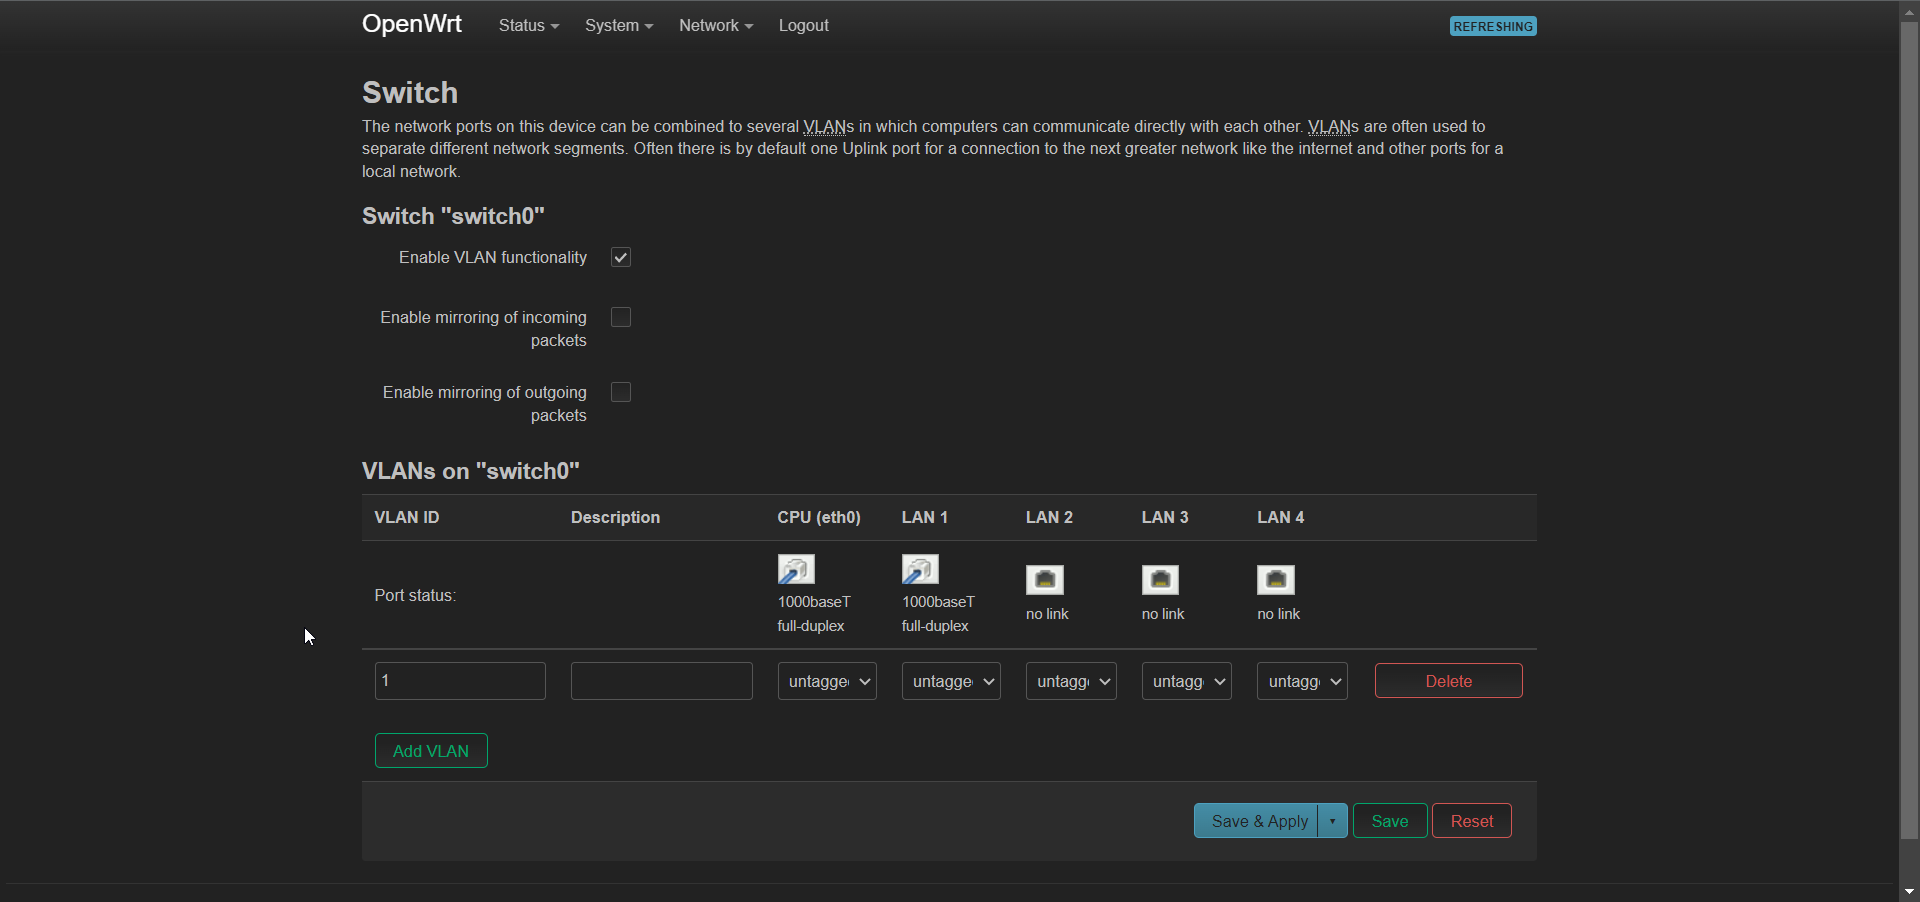
Task: Focus the VLAN Description input field
Action: (662, 681)
